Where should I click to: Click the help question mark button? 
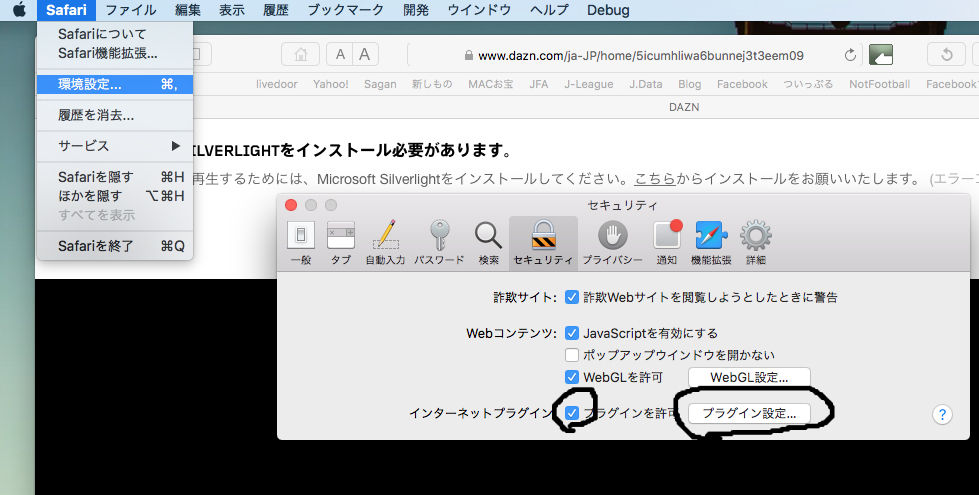[942, 414]
